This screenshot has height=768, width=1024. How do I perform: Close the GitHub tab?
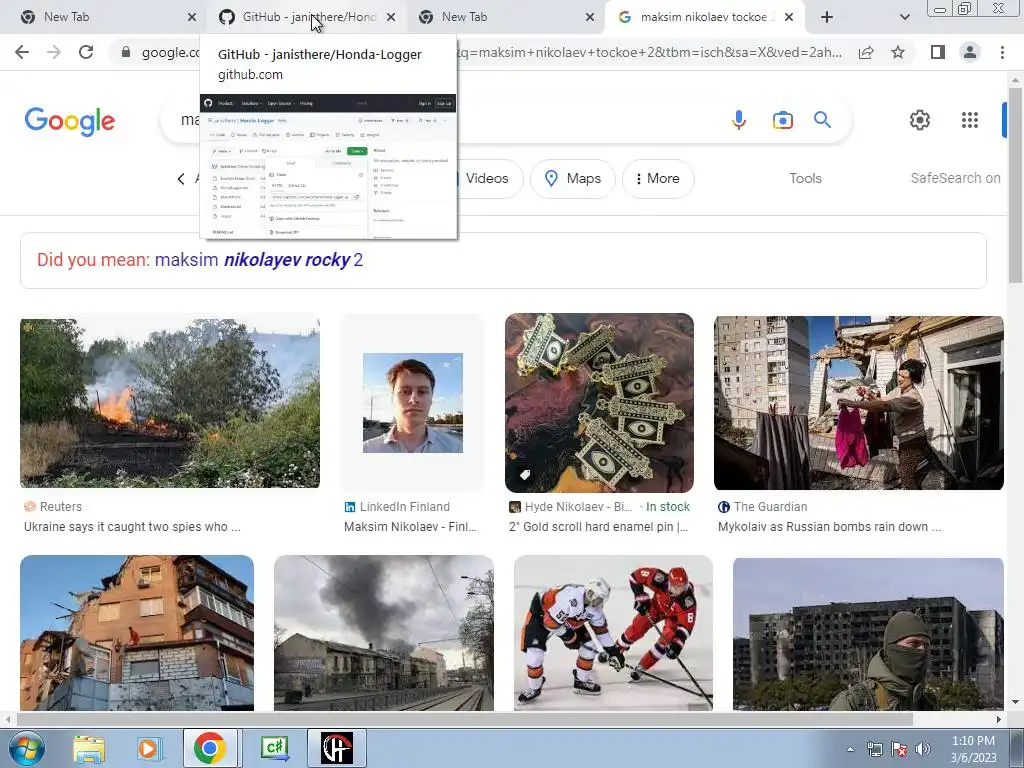pyautogui.click(x=391, y=17)
